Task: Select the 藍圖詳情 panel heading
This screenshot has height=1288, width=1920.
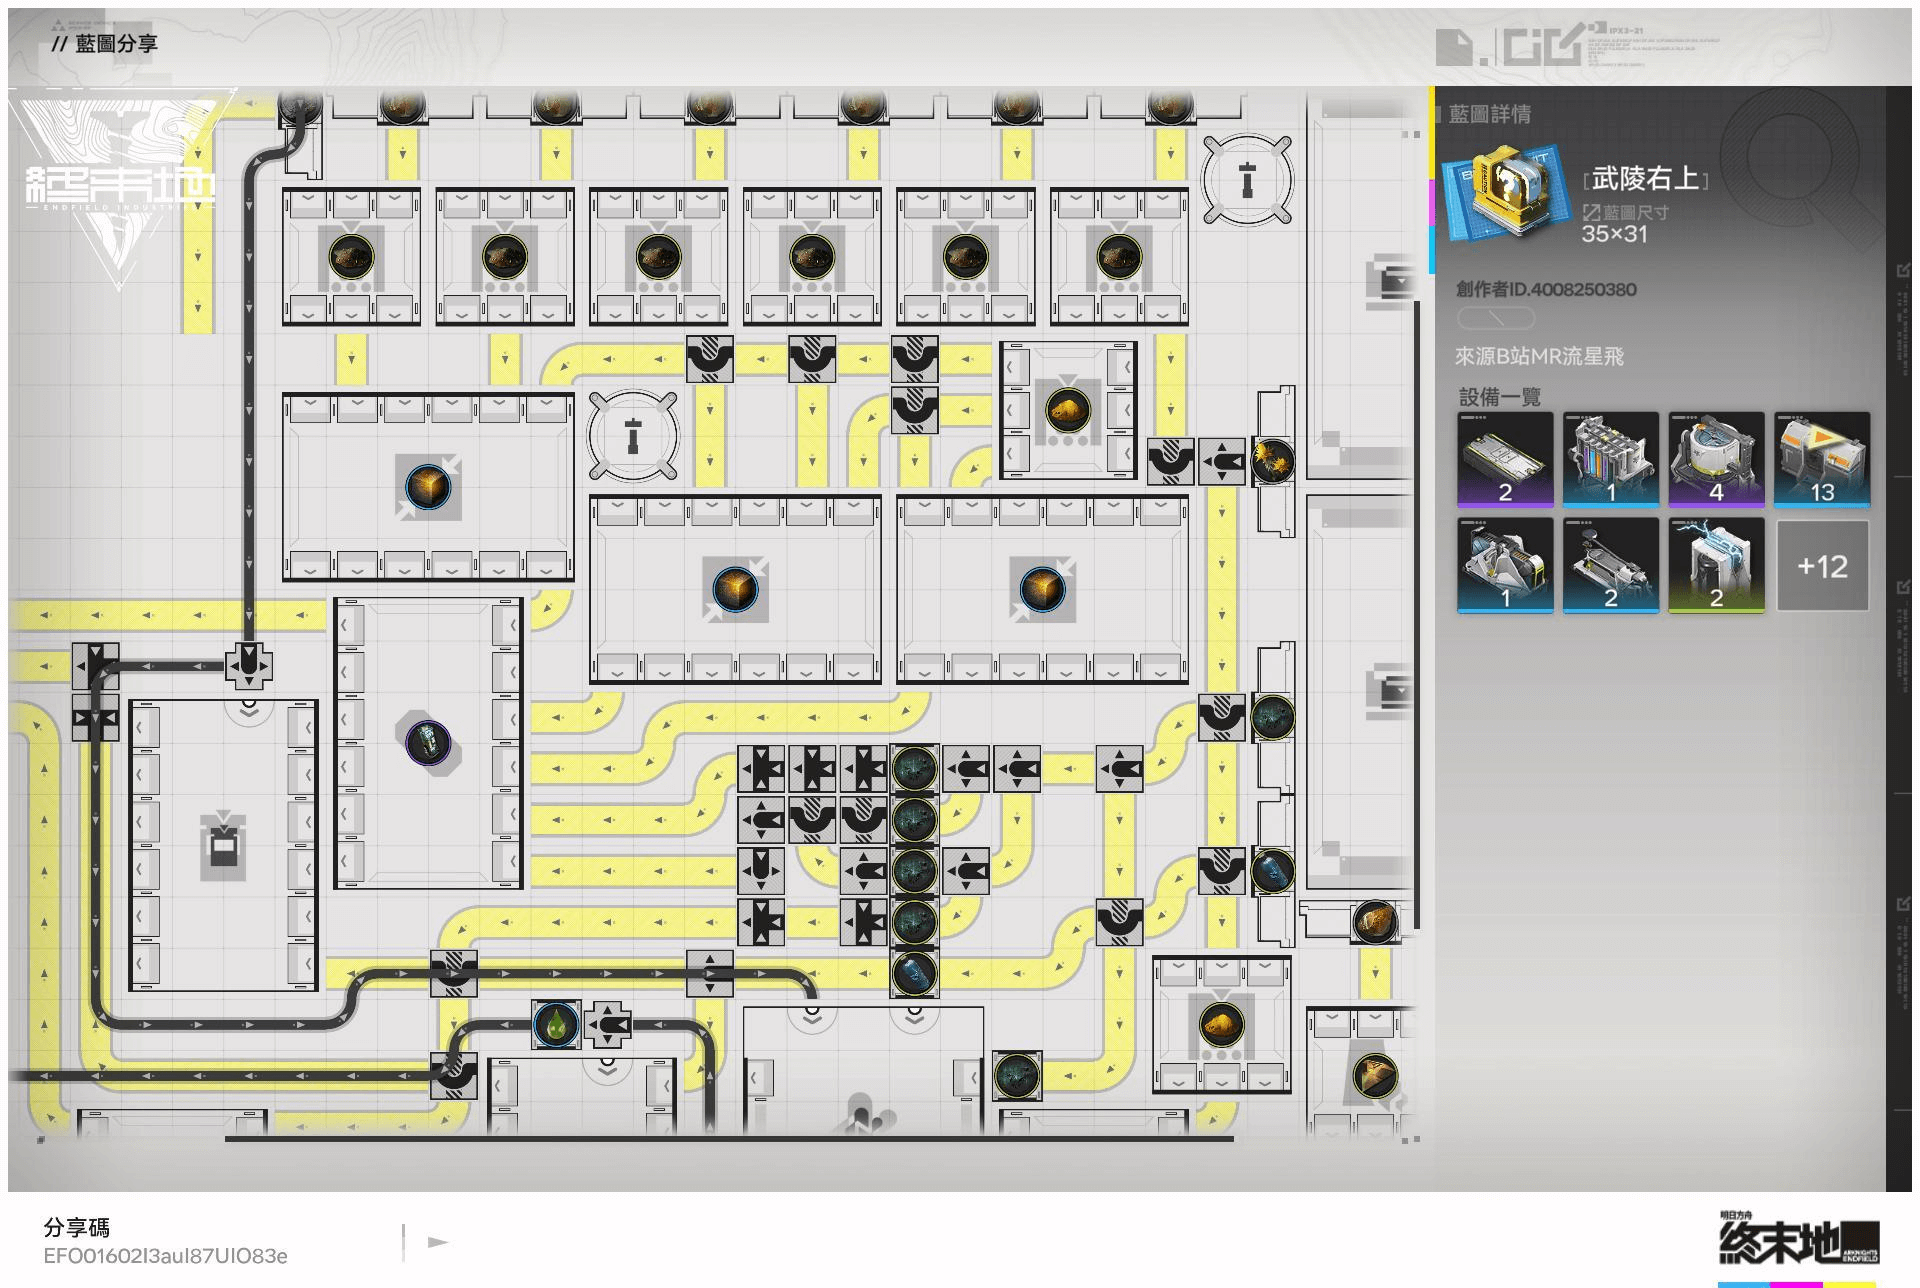Action: pos(1489,115)
